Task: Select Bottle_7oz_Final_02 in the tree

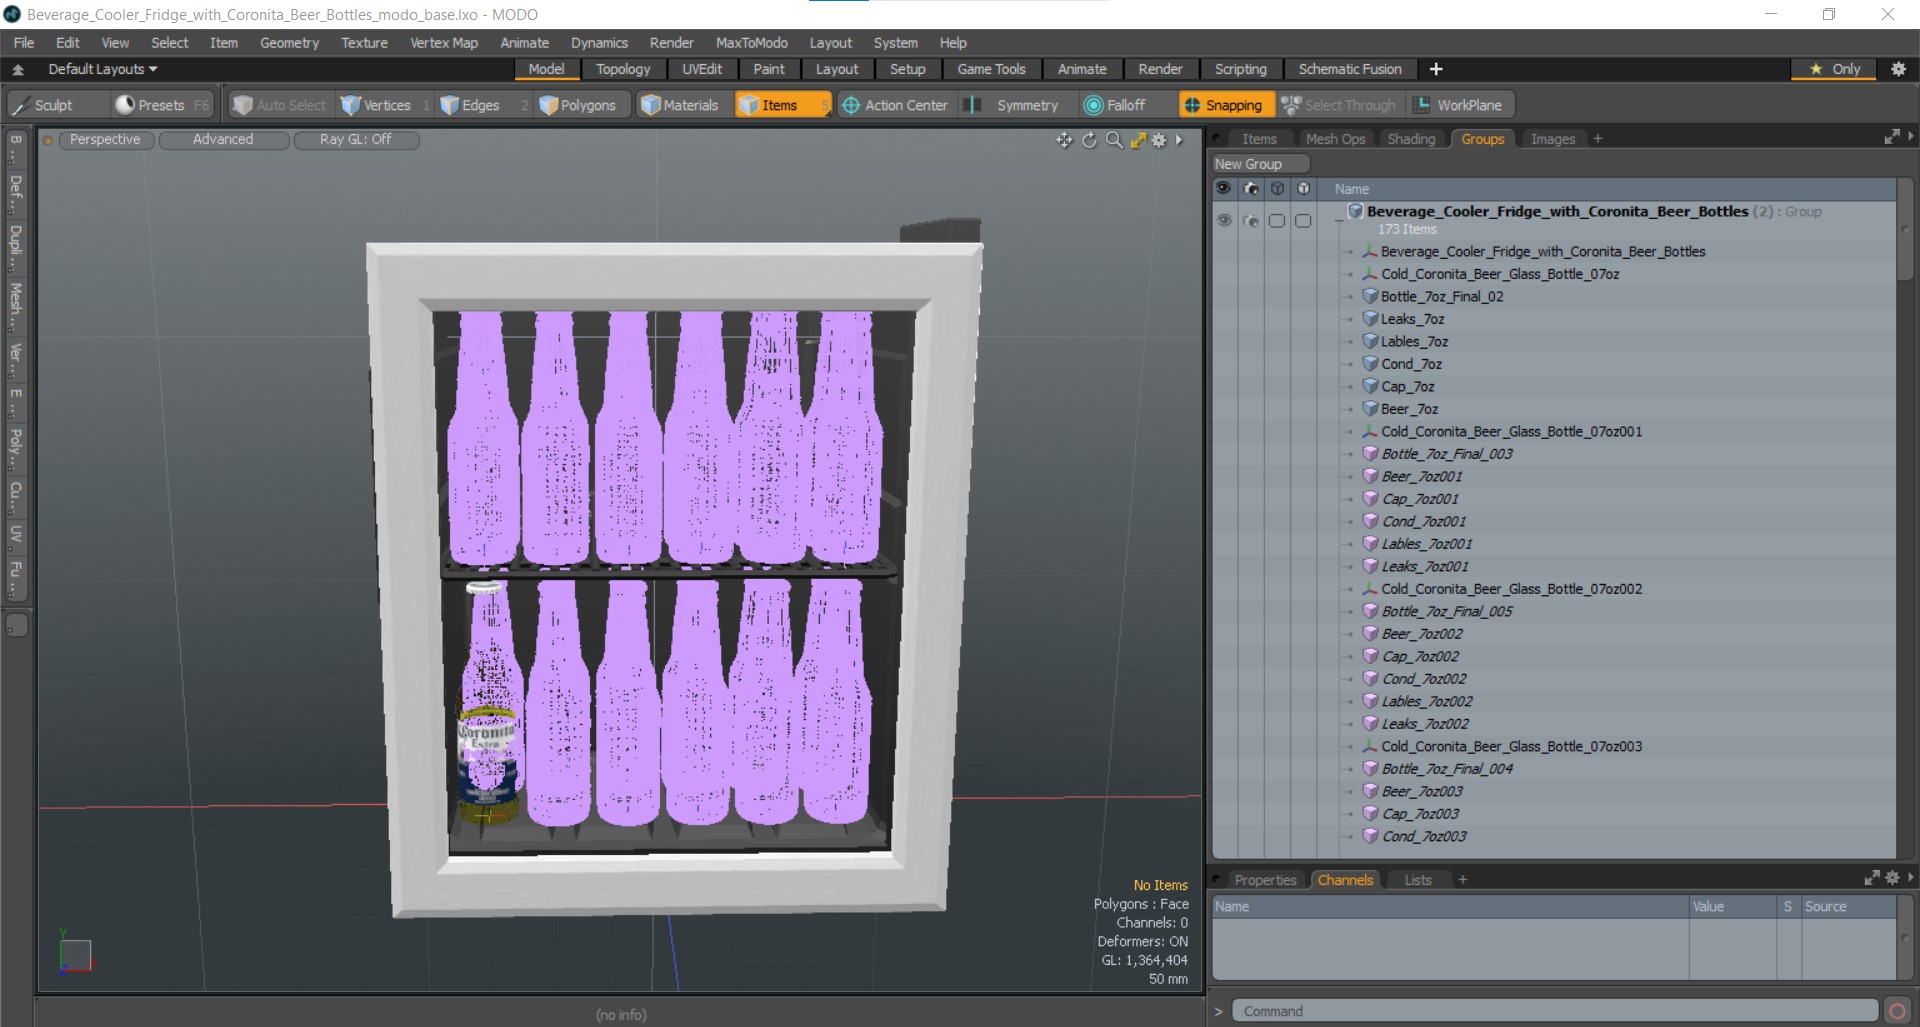Action: point(1441,296)
